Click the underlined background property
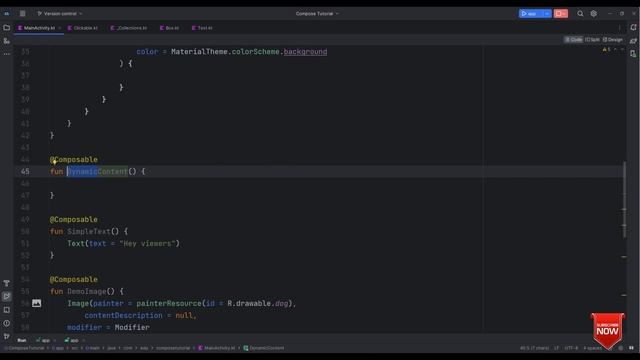 click(x=305, y=52)
